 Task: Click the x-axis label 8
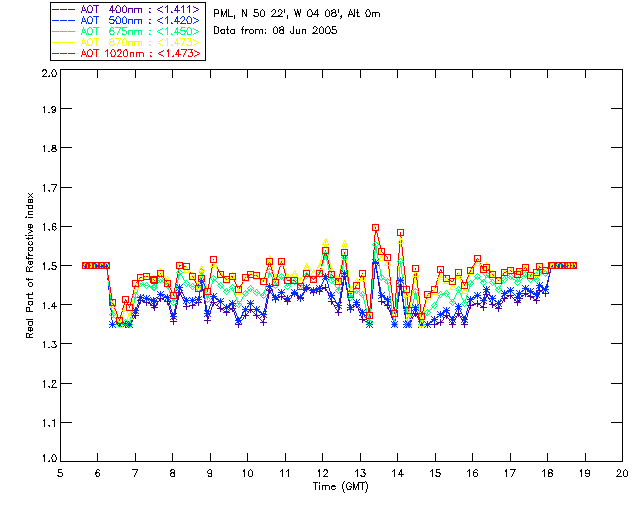[x=173, y=473]
